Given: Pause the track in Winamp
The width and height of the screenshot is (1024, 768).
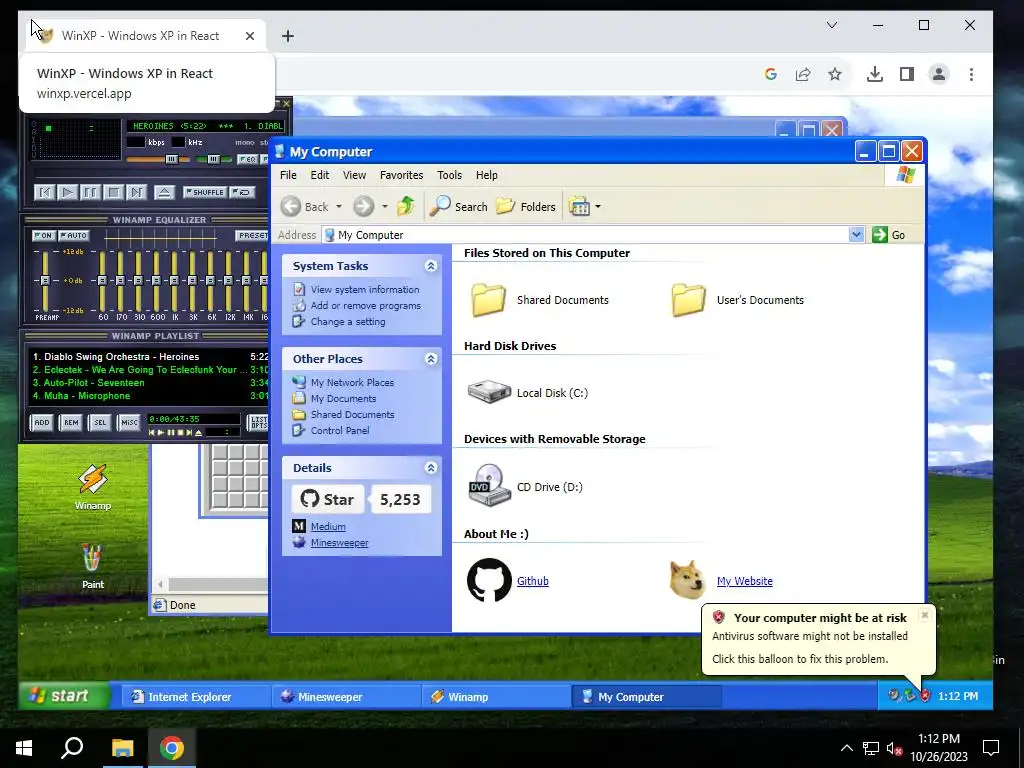Looking at the screenshot, I should pos(90,192).
